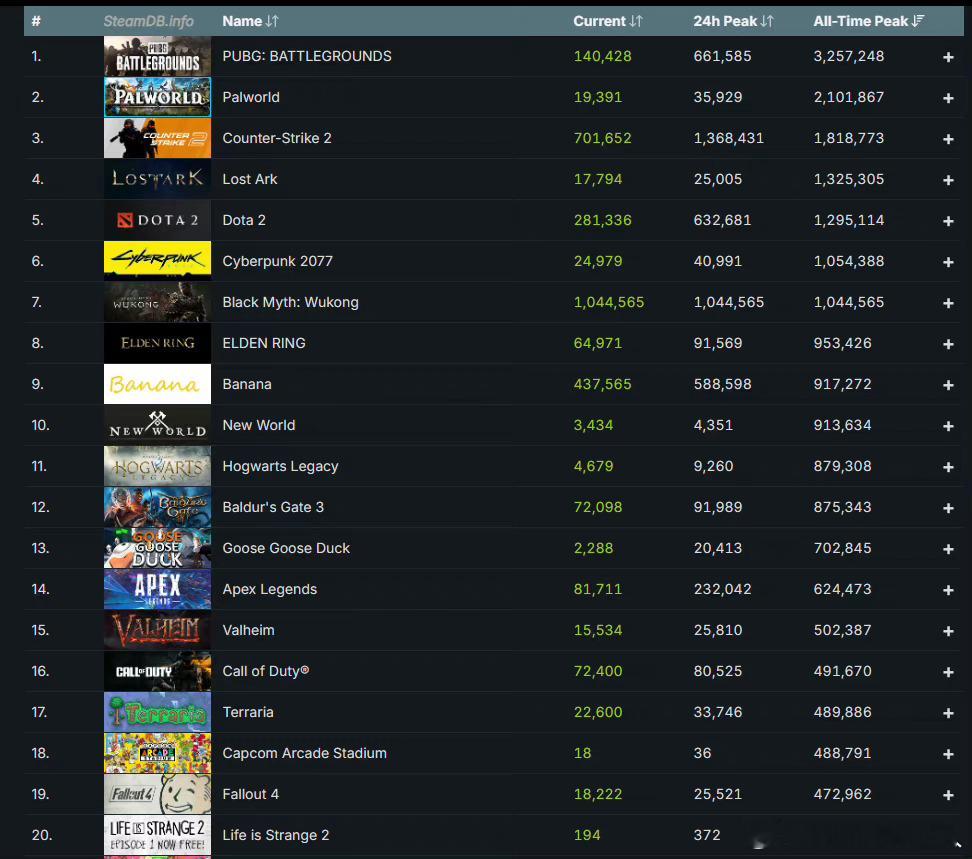Click plus icon in Hogwarts Legacy row
Viewport: 972px width, 859px height.
click(x=948, y=467)
